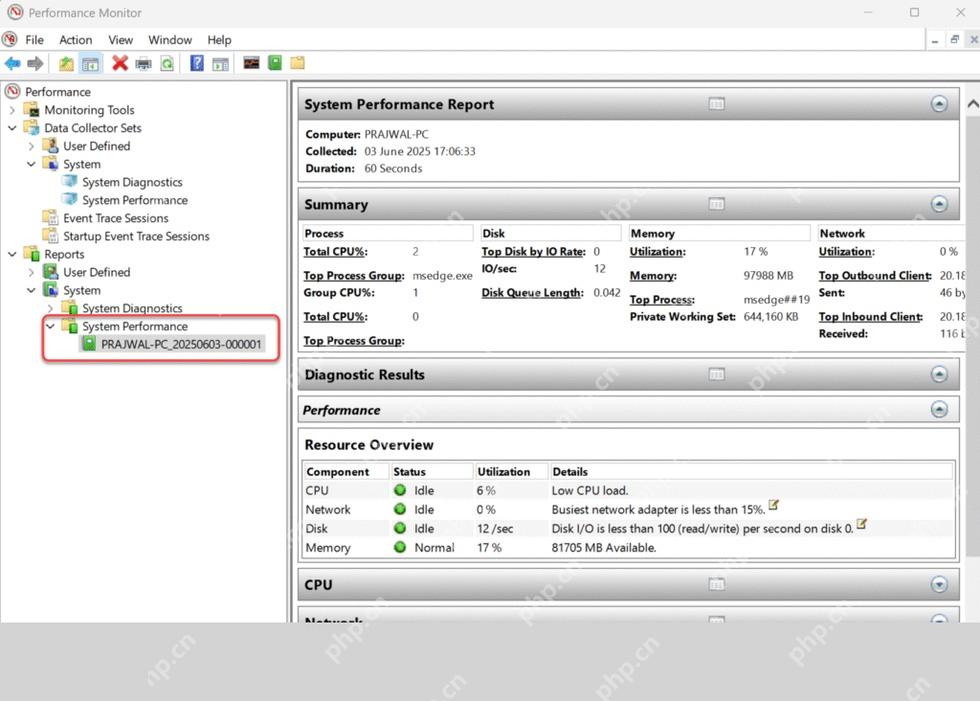This screenshot has height=701, width=980.
Task: Click the root Performance node icon
Action: pos(12,91)
